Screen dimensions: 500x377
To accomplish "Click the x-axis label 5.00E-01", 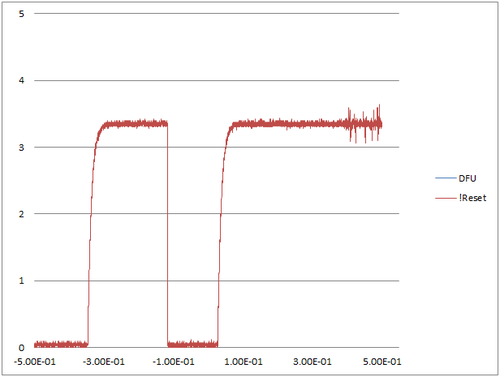I will point(382,362).
